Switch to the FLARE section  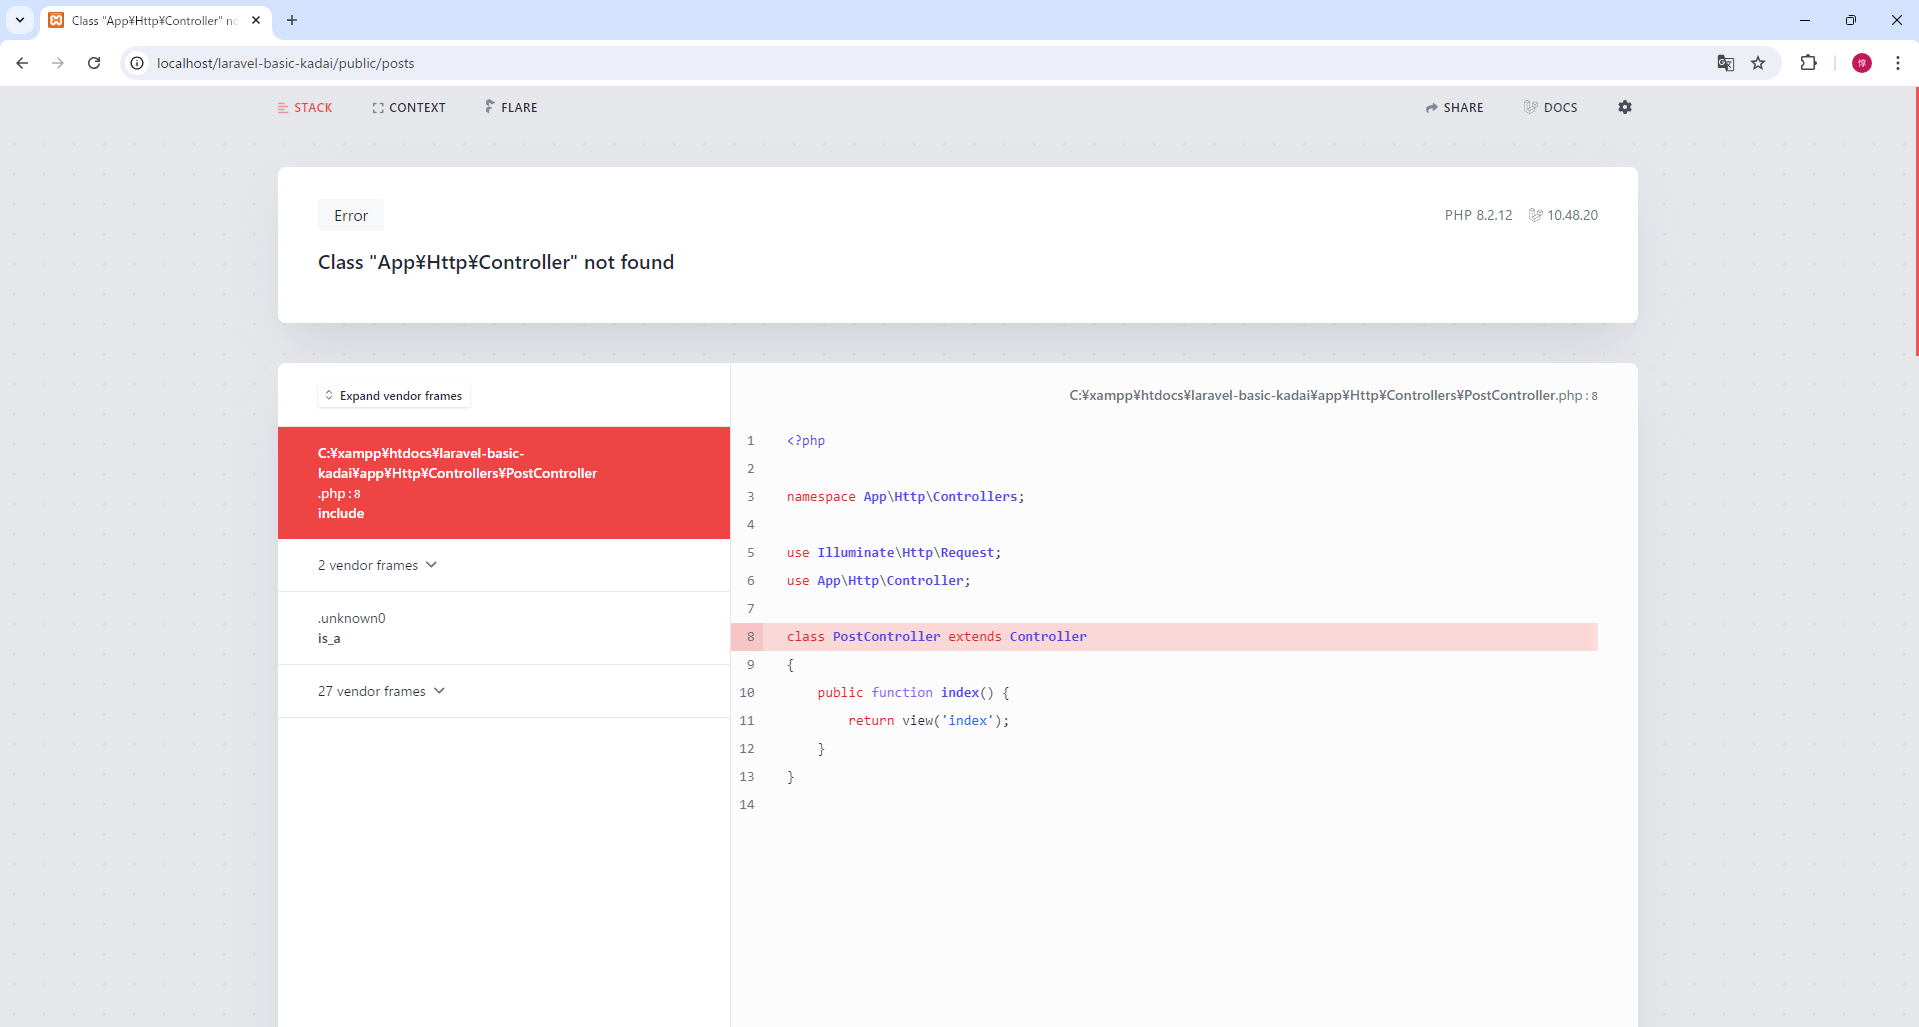pyautogui.click(x=511, y=108)
